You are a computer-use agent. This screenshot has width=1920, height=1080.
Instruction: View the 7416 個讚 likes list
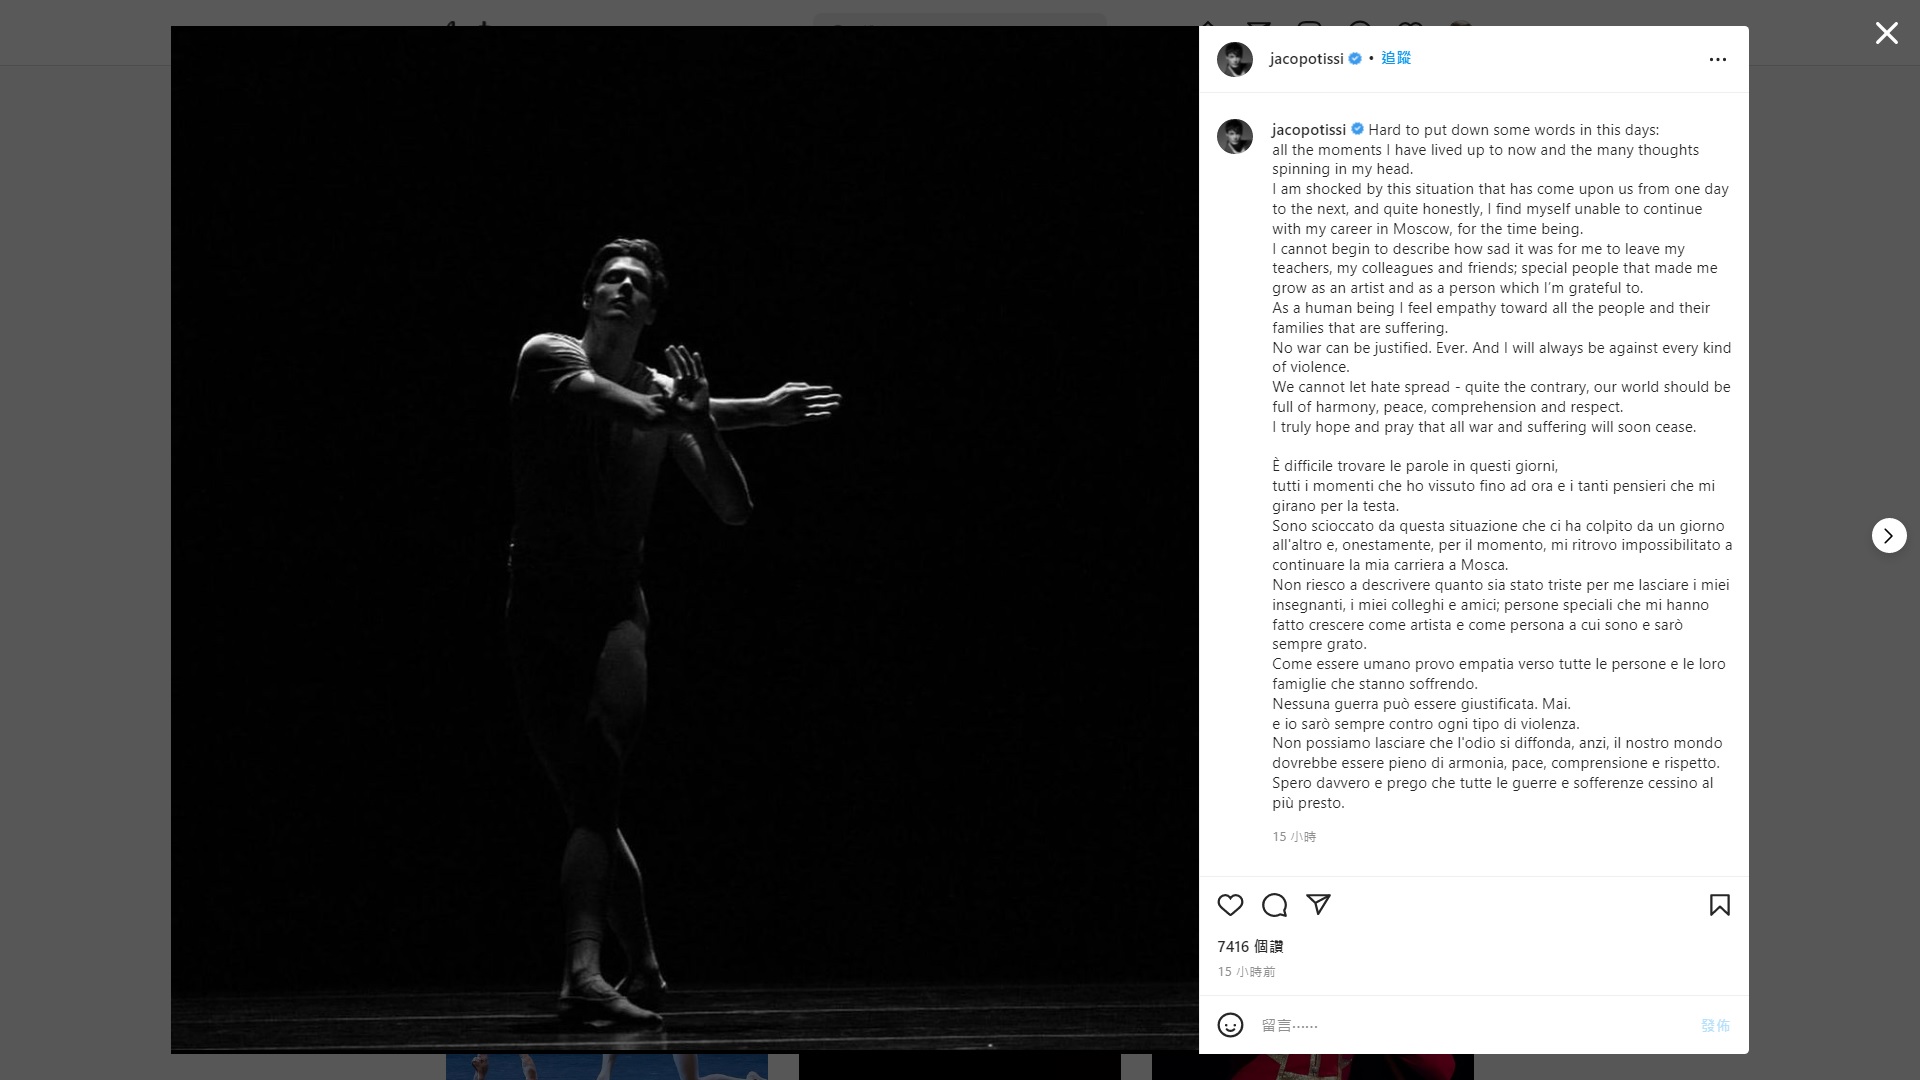point(1250,946)
